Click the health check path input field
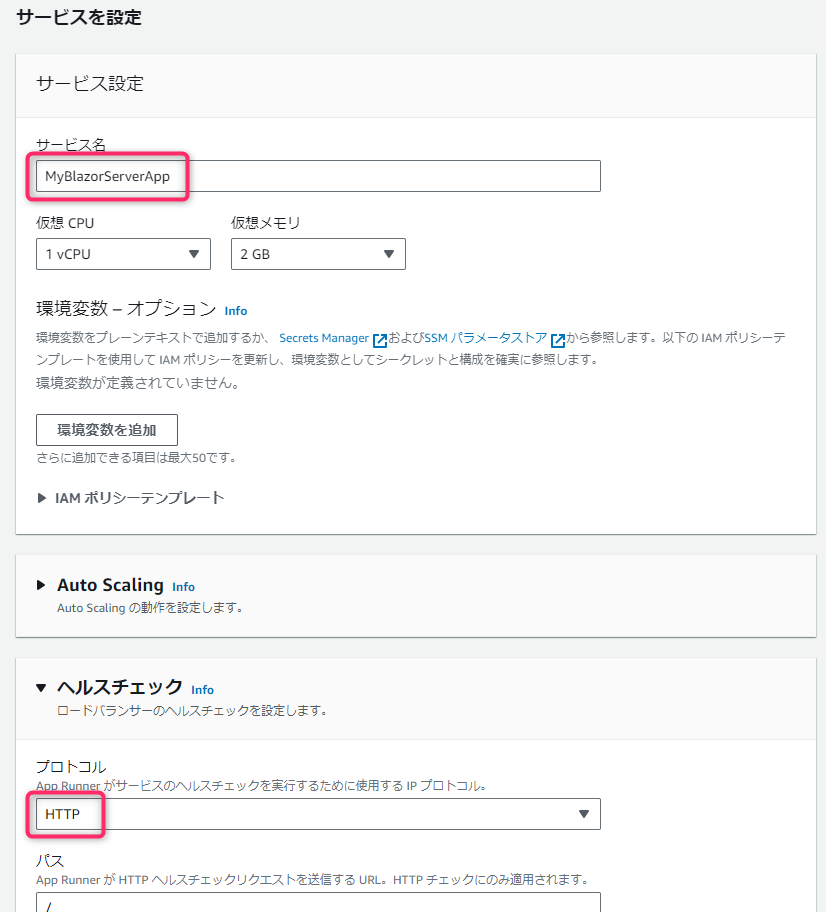 coord(318,902)
